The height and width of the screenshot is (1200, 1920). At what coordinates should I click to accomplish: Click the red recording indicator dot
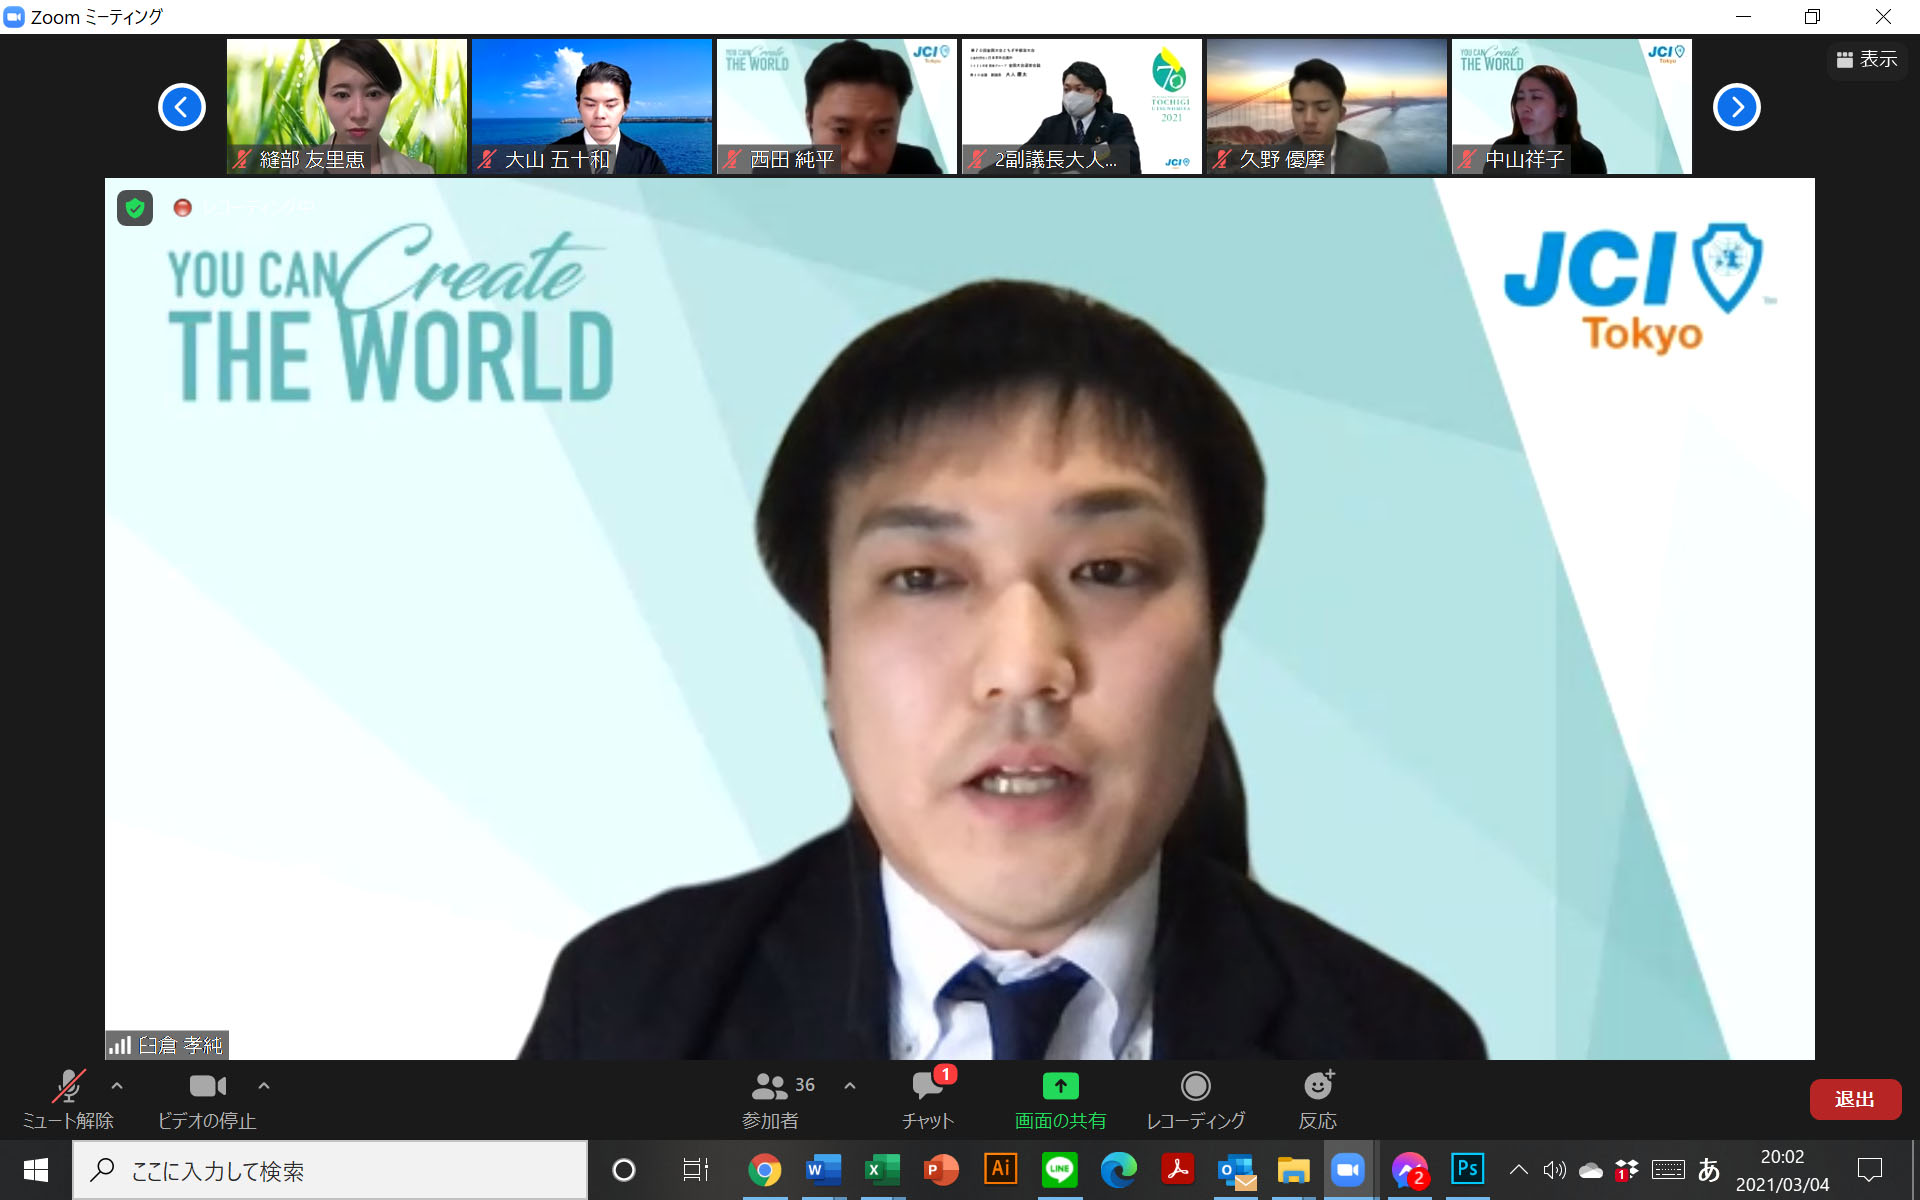click(182, 208)
